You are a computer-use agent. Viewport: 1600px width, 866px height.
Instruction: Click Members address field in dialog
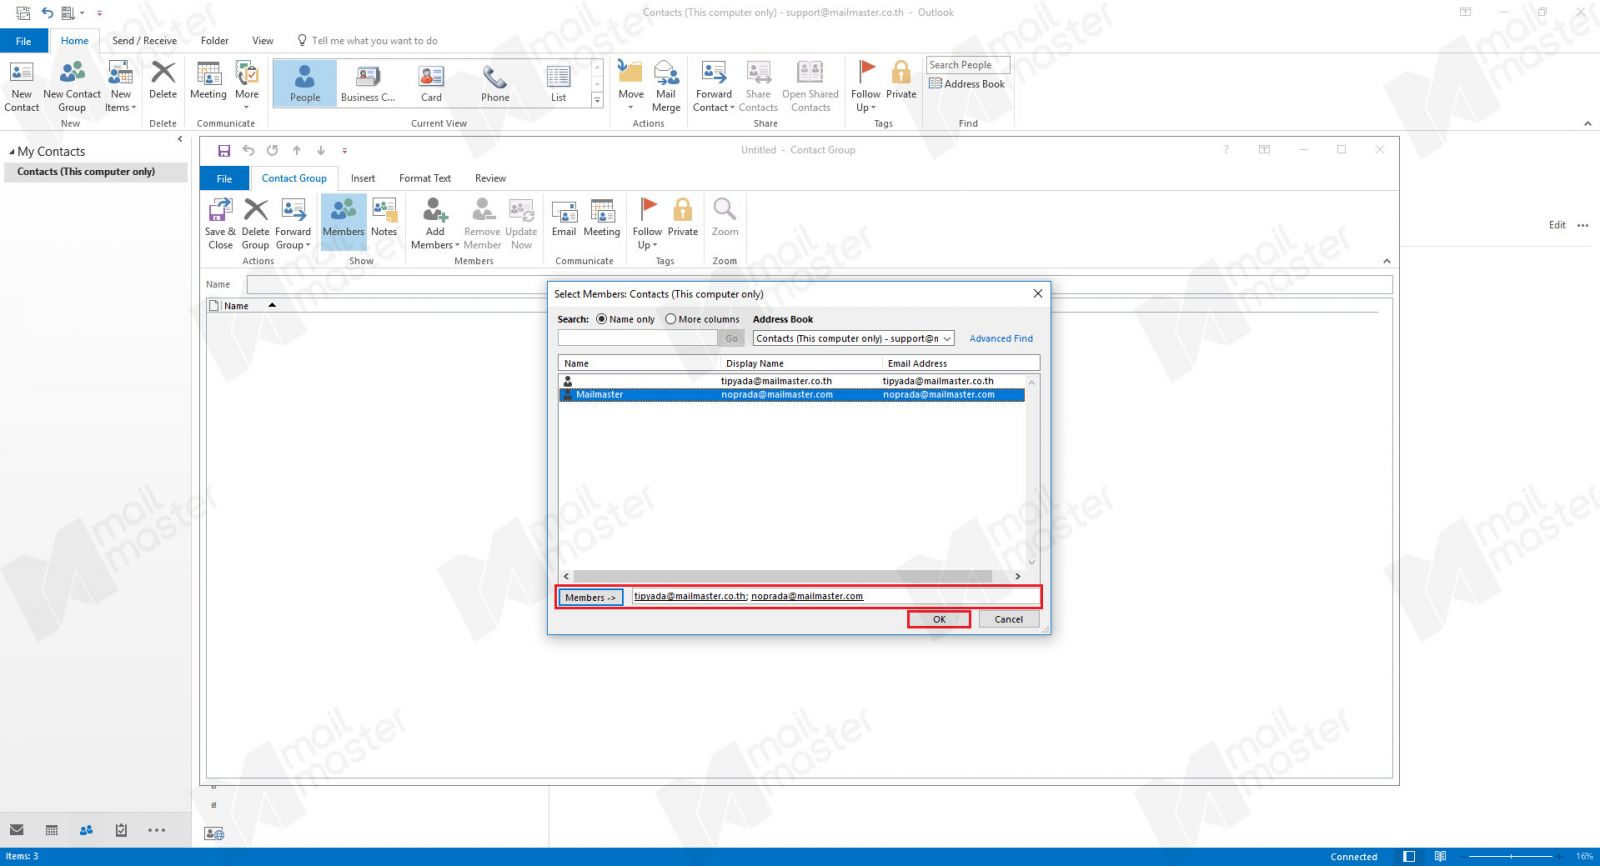[835, 597]
